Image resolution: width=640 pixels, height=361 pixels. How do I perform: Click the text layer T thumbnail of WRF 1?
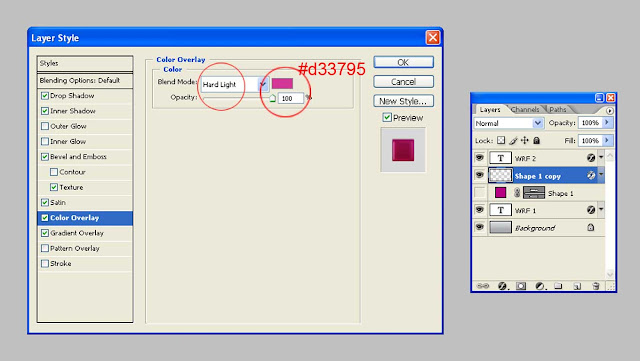(x=500, y=210)
